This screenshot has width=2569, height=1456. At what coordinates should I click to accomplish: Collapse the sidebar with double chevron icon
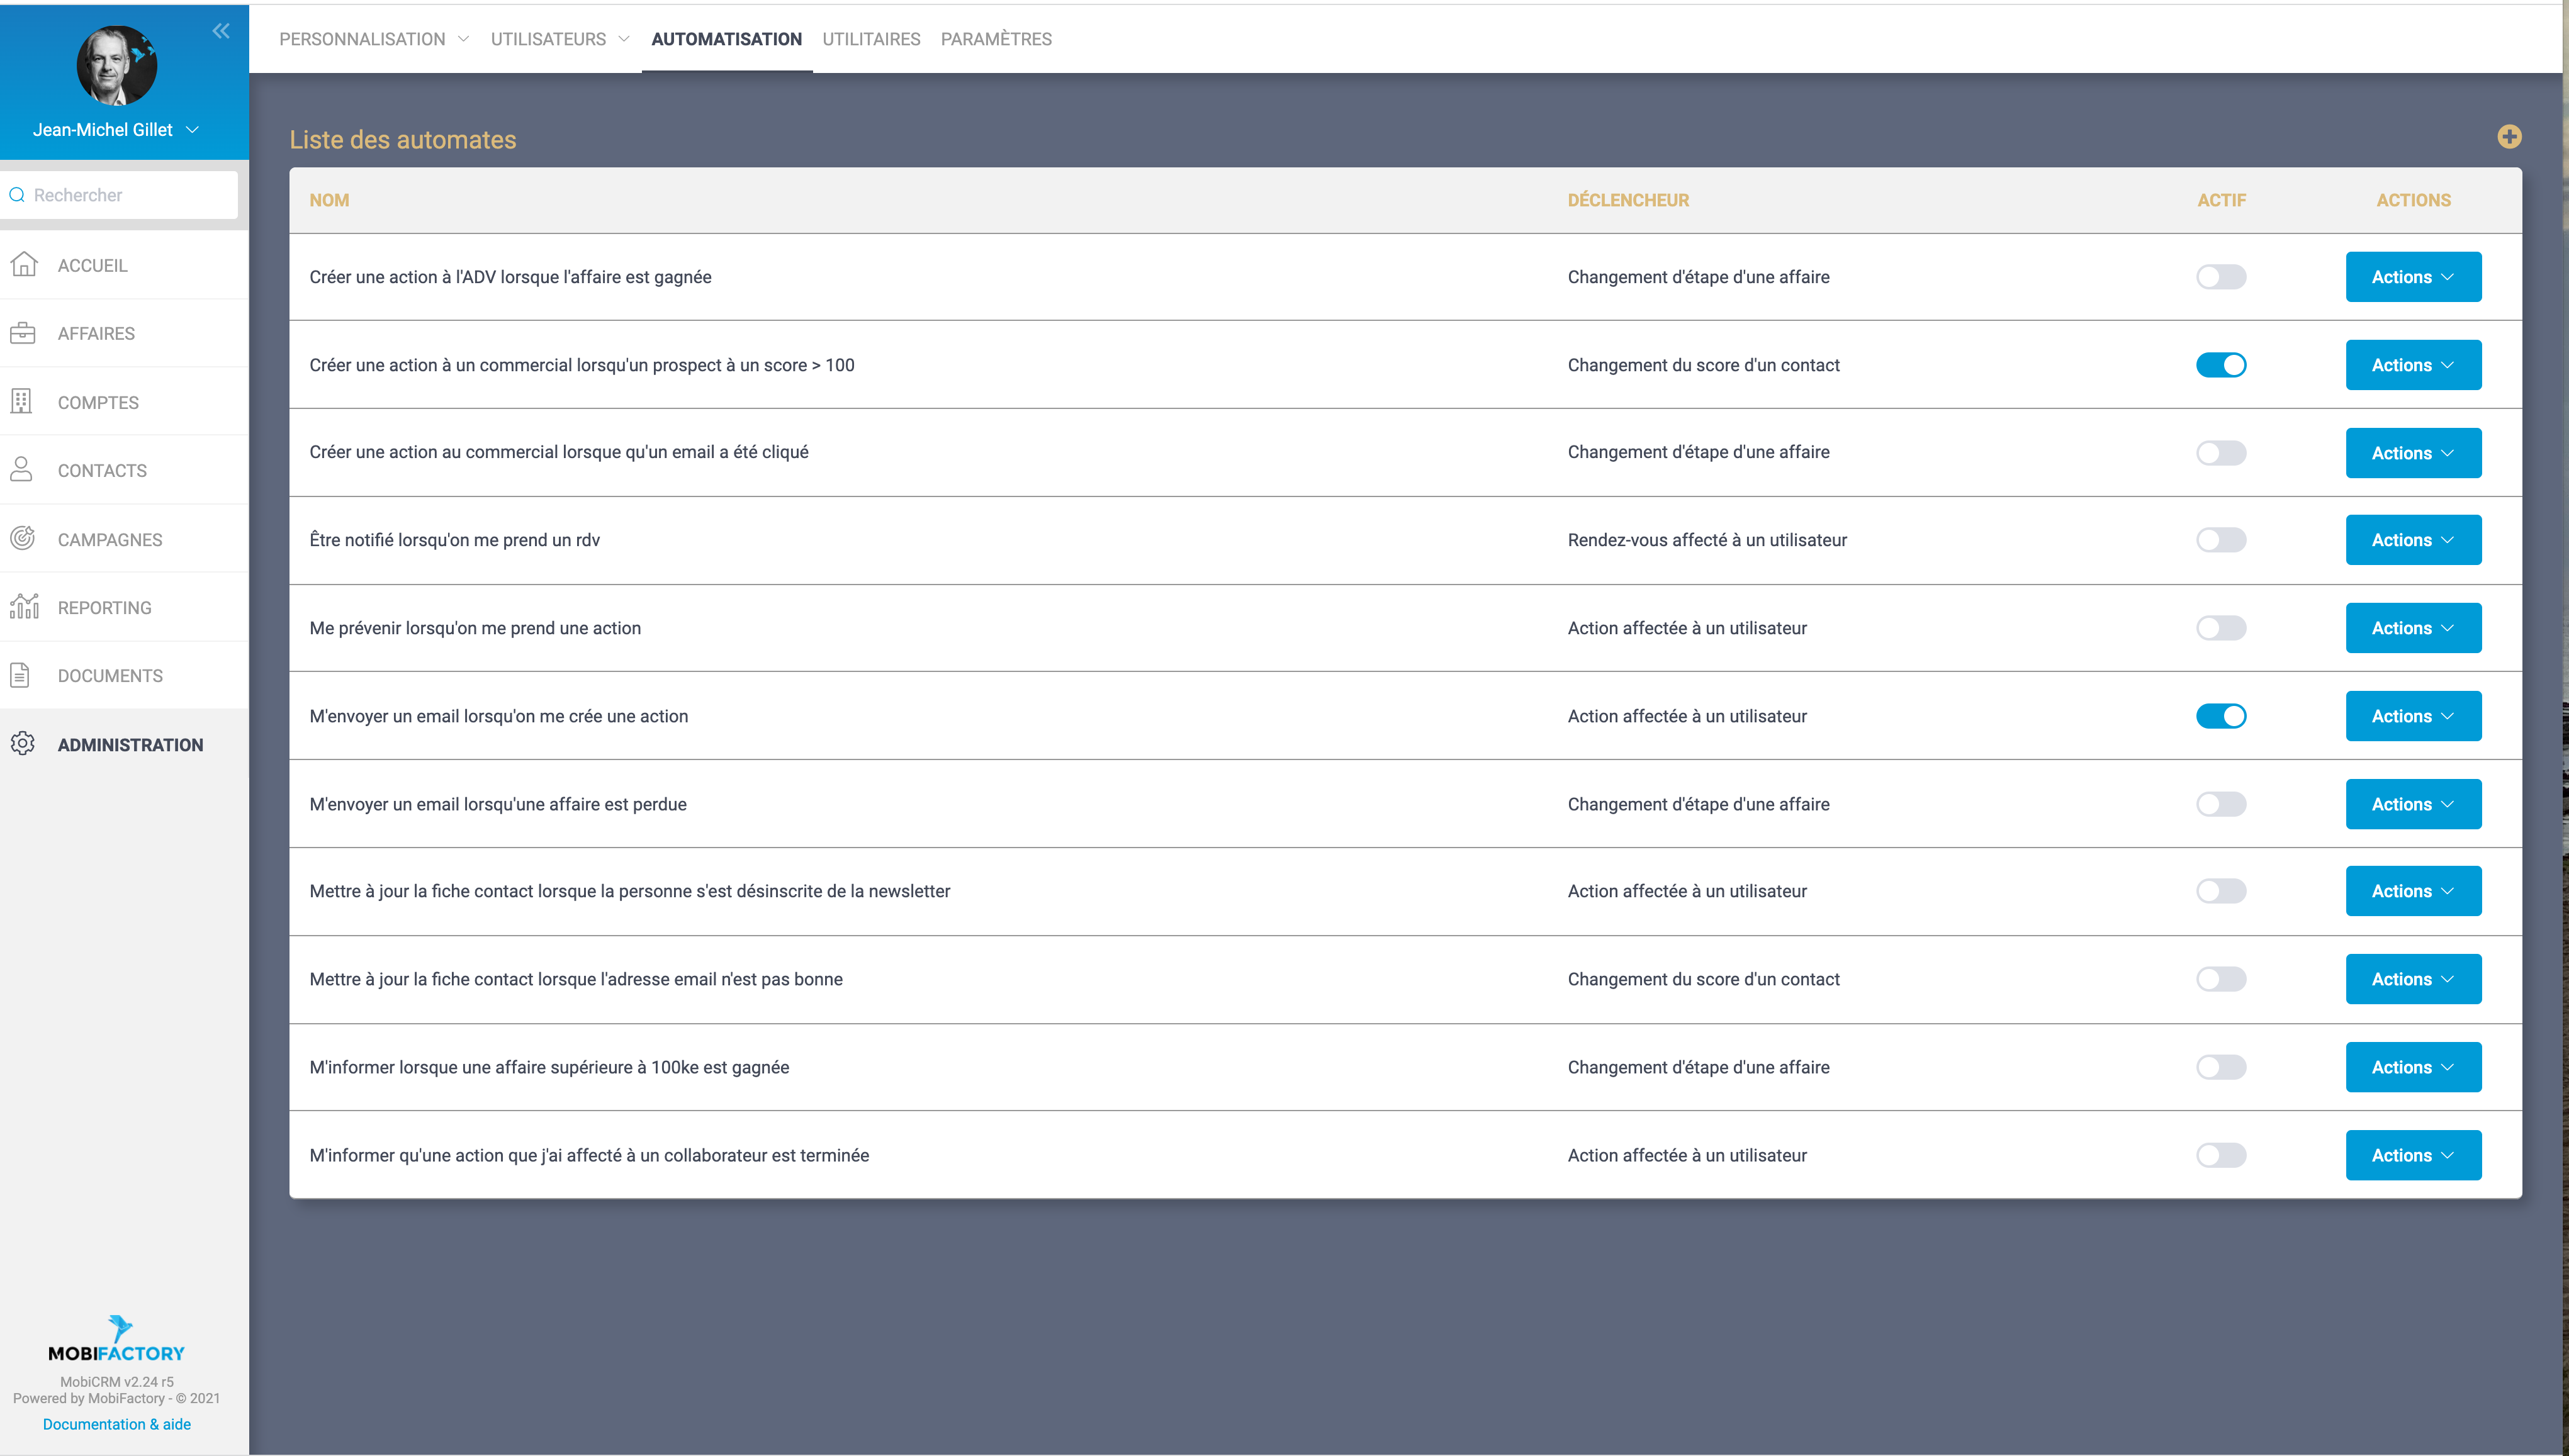tap(220, 31)
